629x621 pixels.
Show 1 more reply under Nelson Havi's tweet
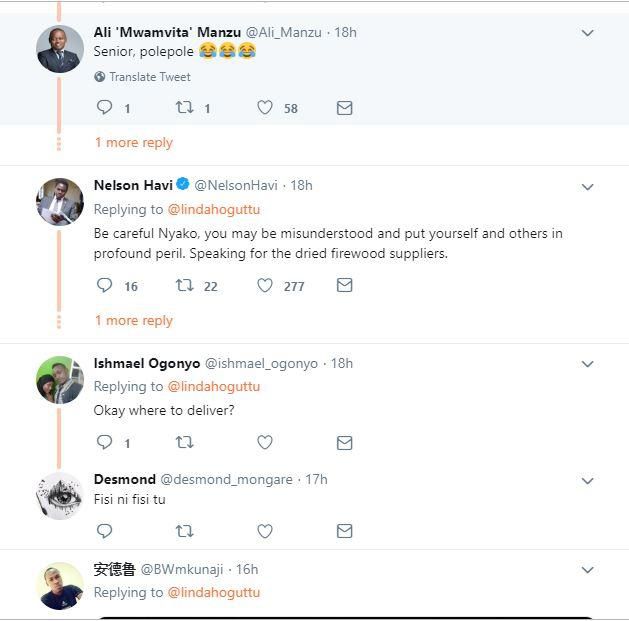point(134,321)
